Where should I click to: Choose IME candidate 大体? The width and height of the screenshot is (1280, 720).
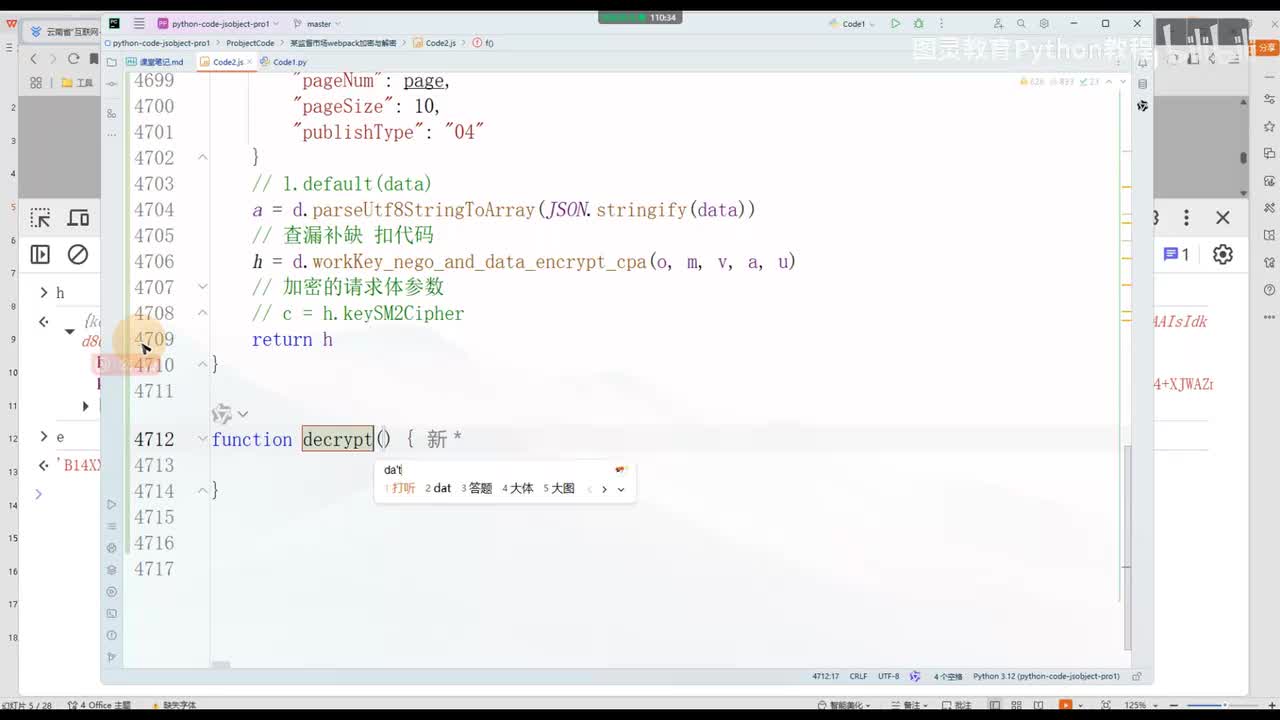pyautogui.click(x=518, y=489)
